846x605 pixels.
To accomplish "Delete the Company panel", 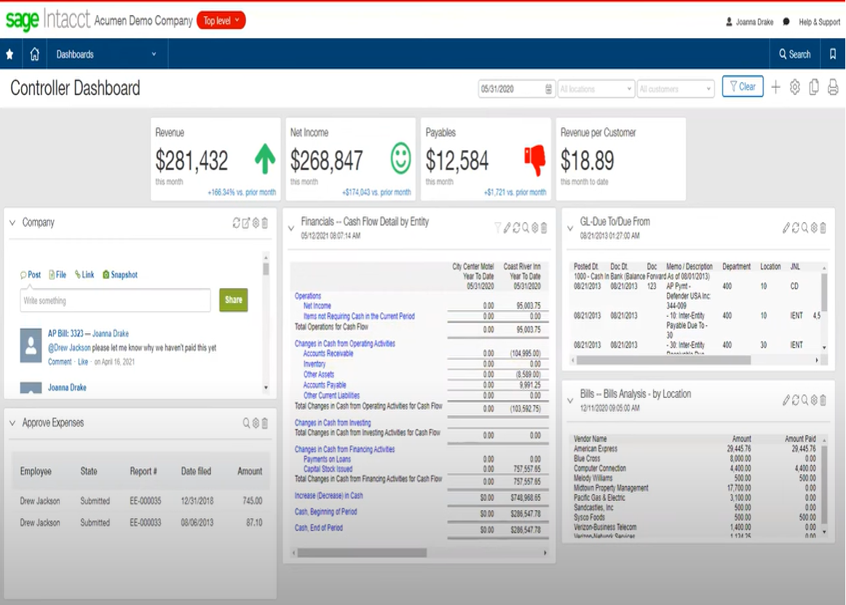I will pyautogui.click(x=265, y=223).
